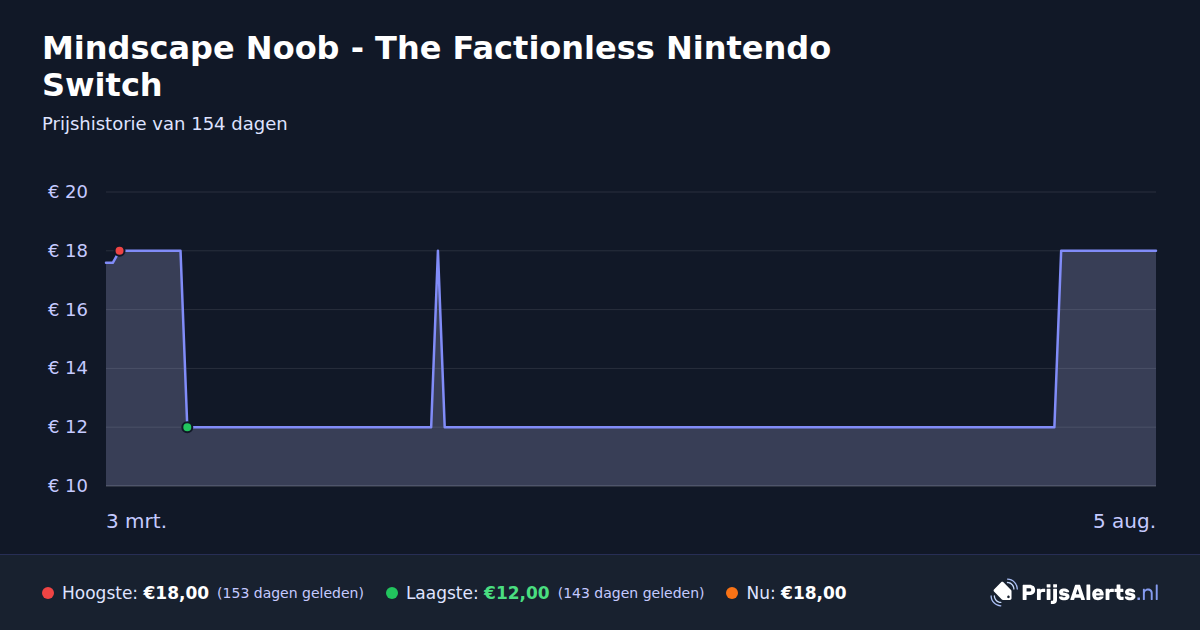Screen dimensions: 1200x630
Task: Click the € 12 axis label
Action: click(68, 427)
